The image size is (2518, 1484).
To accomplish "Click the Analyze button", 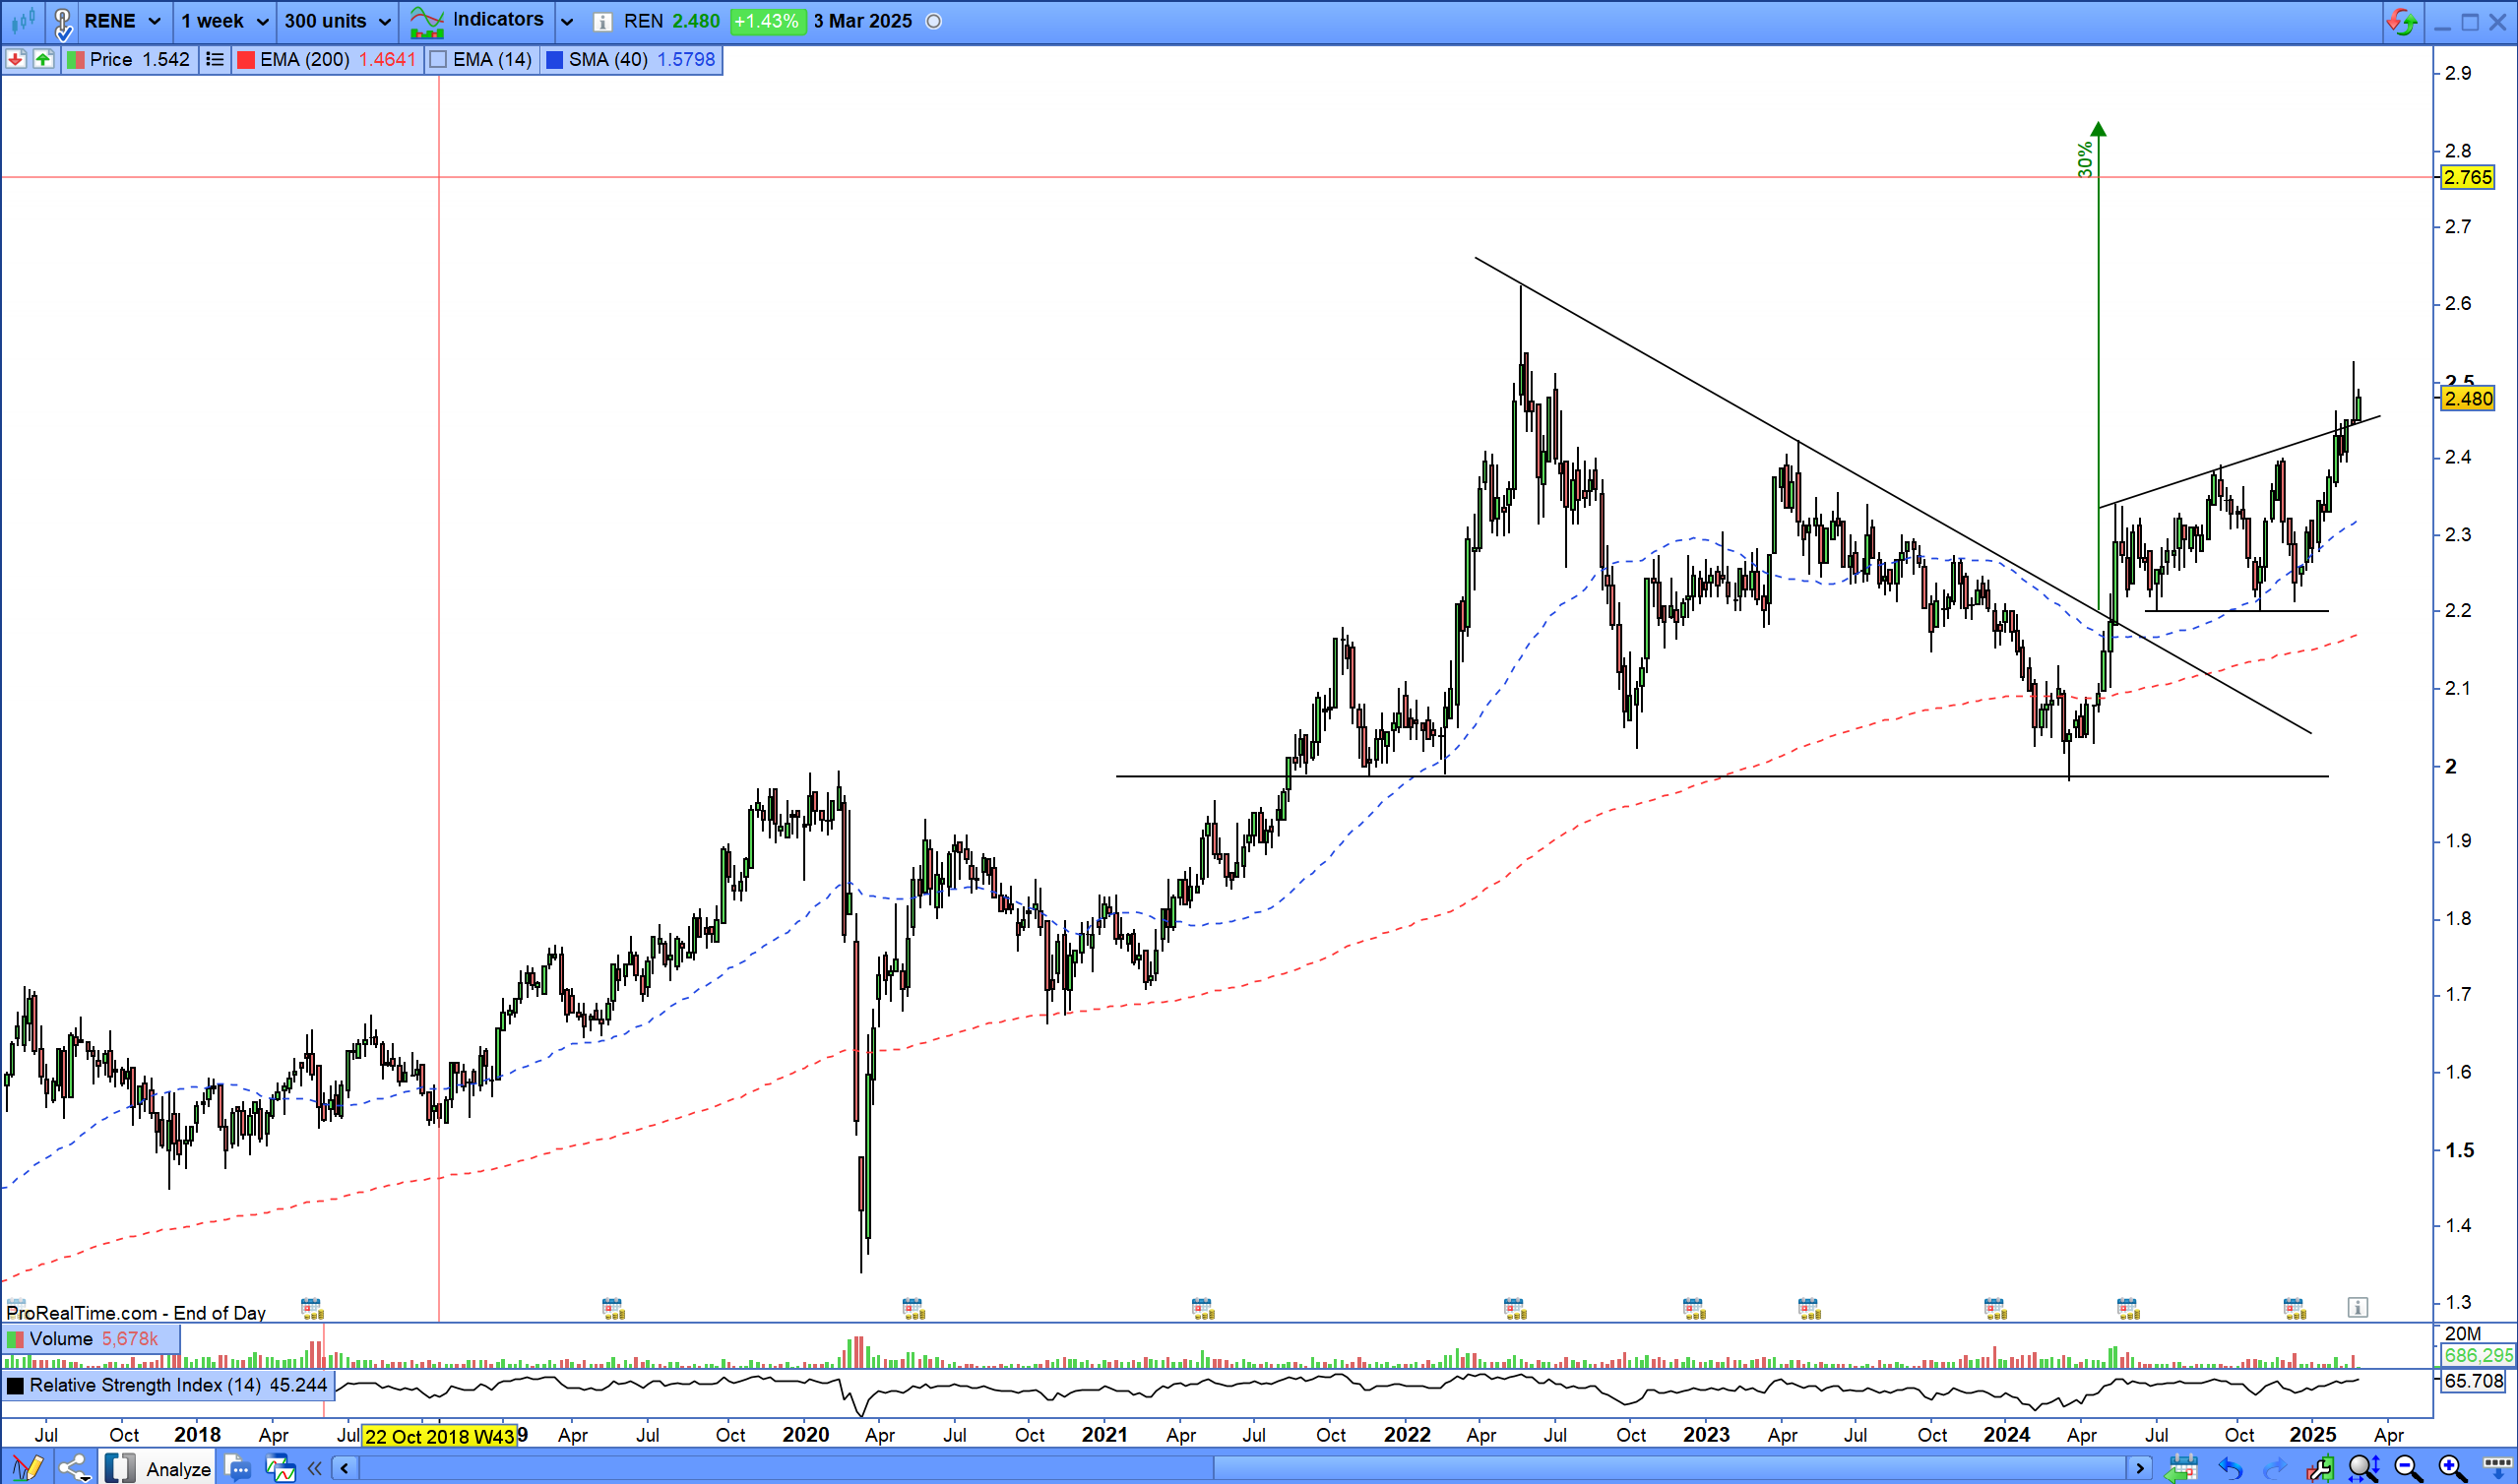I will pos(177,1468).
